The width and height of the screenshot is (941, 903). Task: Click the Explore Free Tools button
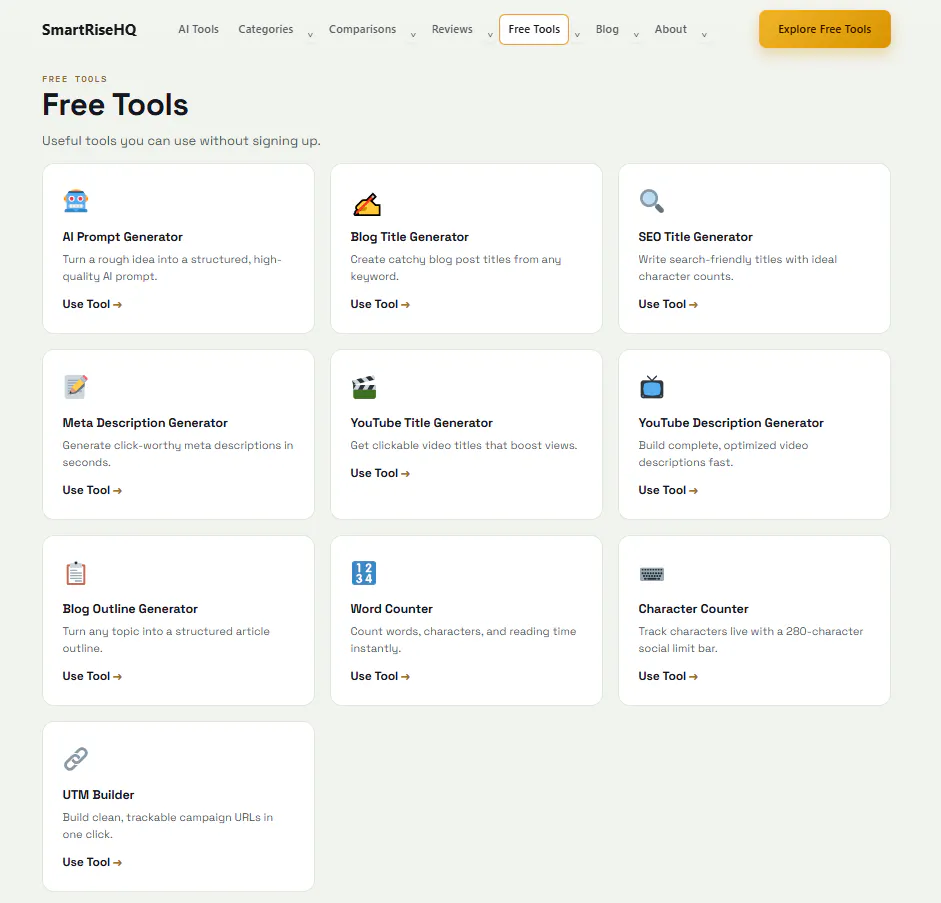(x=825, y=29)
